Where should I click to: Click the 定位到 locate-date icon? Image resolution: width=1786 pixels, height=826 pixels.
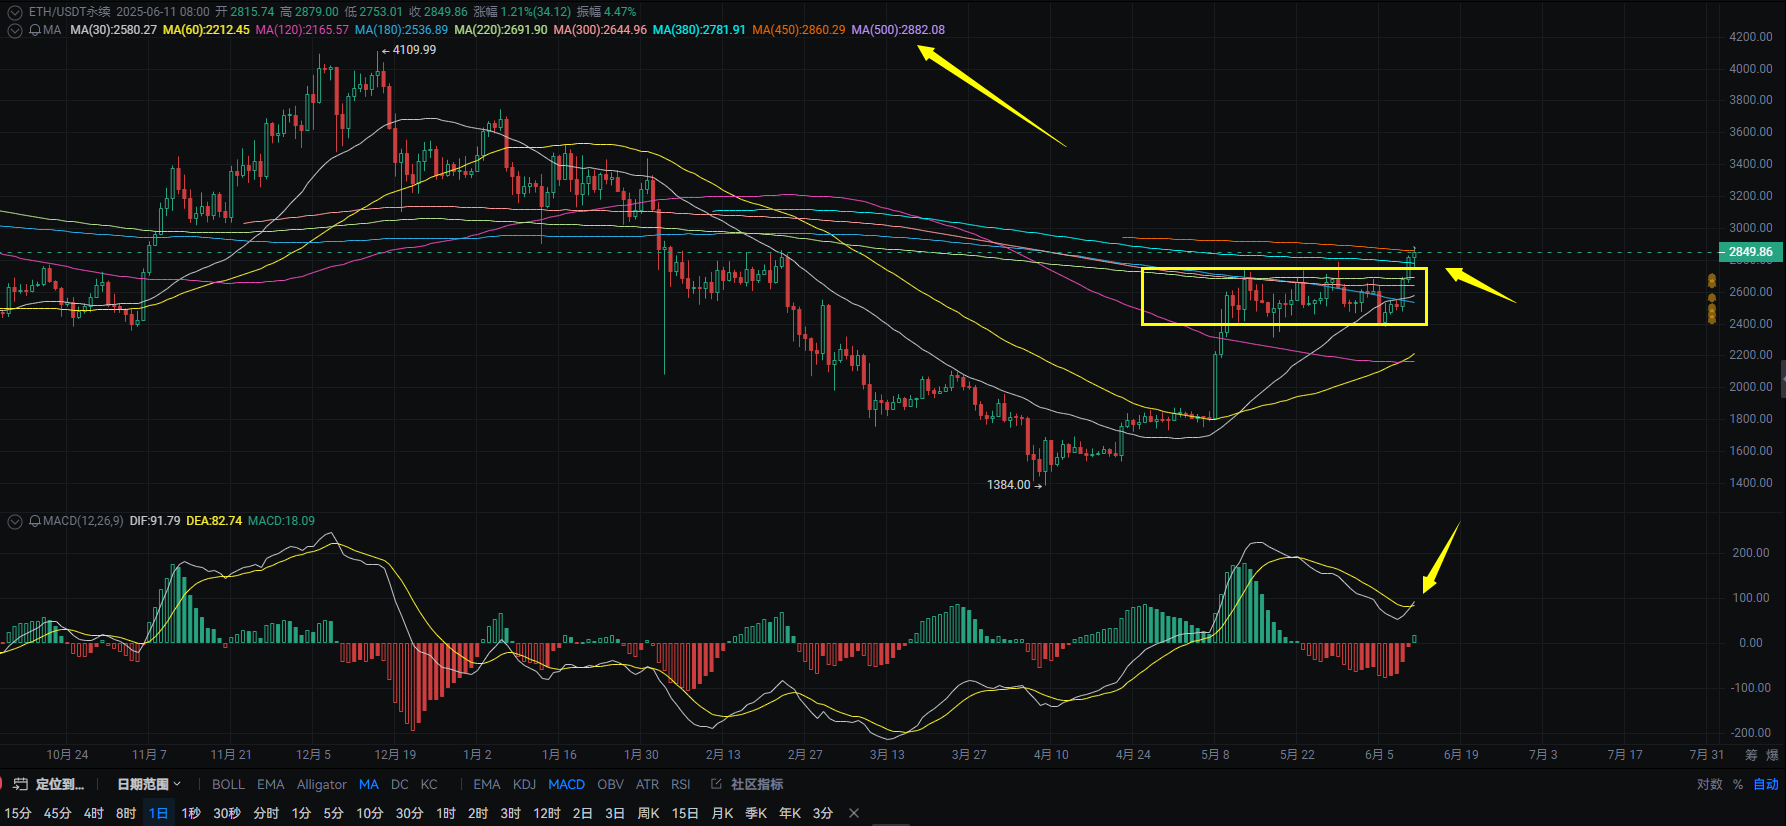[20, 784]
